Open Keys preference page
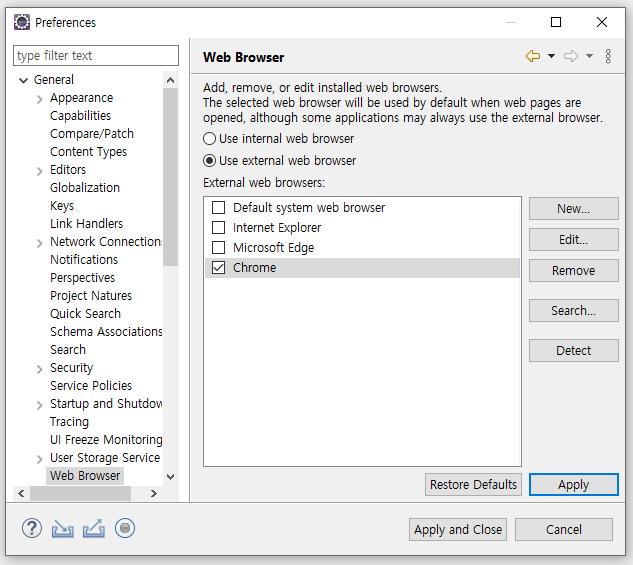Viewport: 633px width, 565px height. (62, 206)
